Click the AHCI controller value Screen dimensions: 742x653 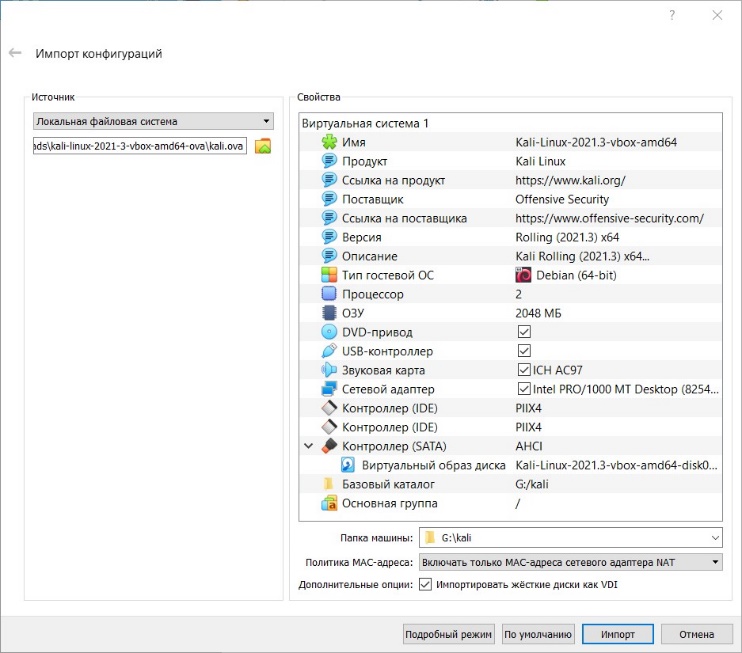pos(529,446)
